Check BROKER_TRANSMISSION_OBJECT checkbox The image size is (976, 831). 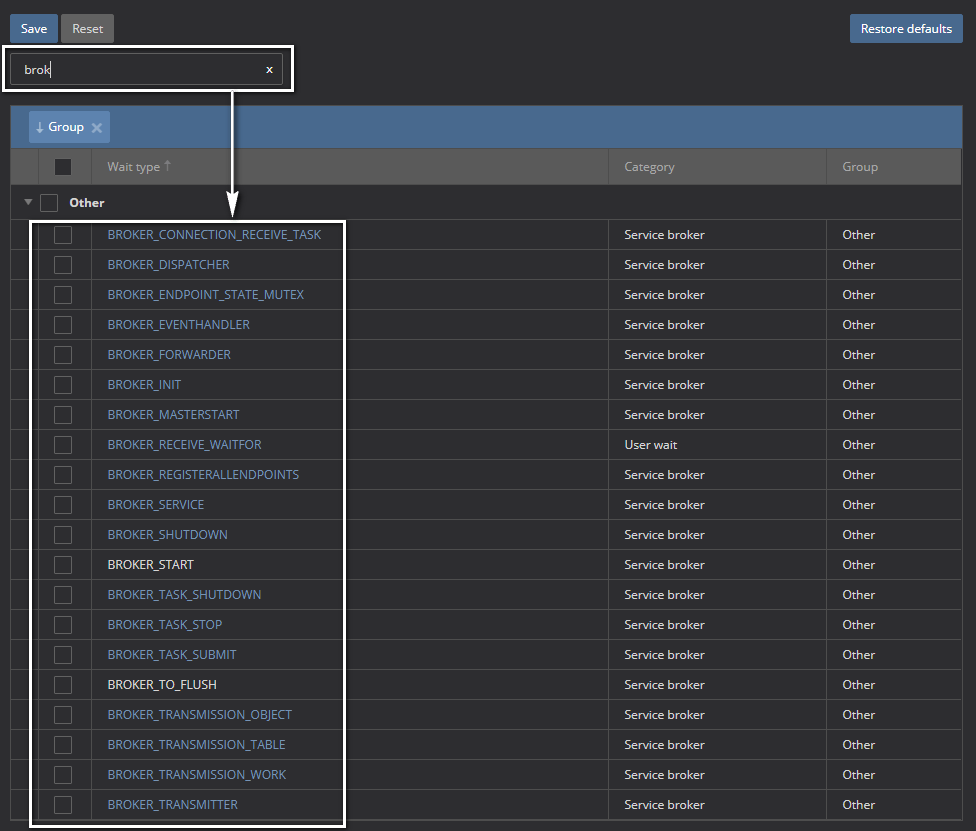63,715
